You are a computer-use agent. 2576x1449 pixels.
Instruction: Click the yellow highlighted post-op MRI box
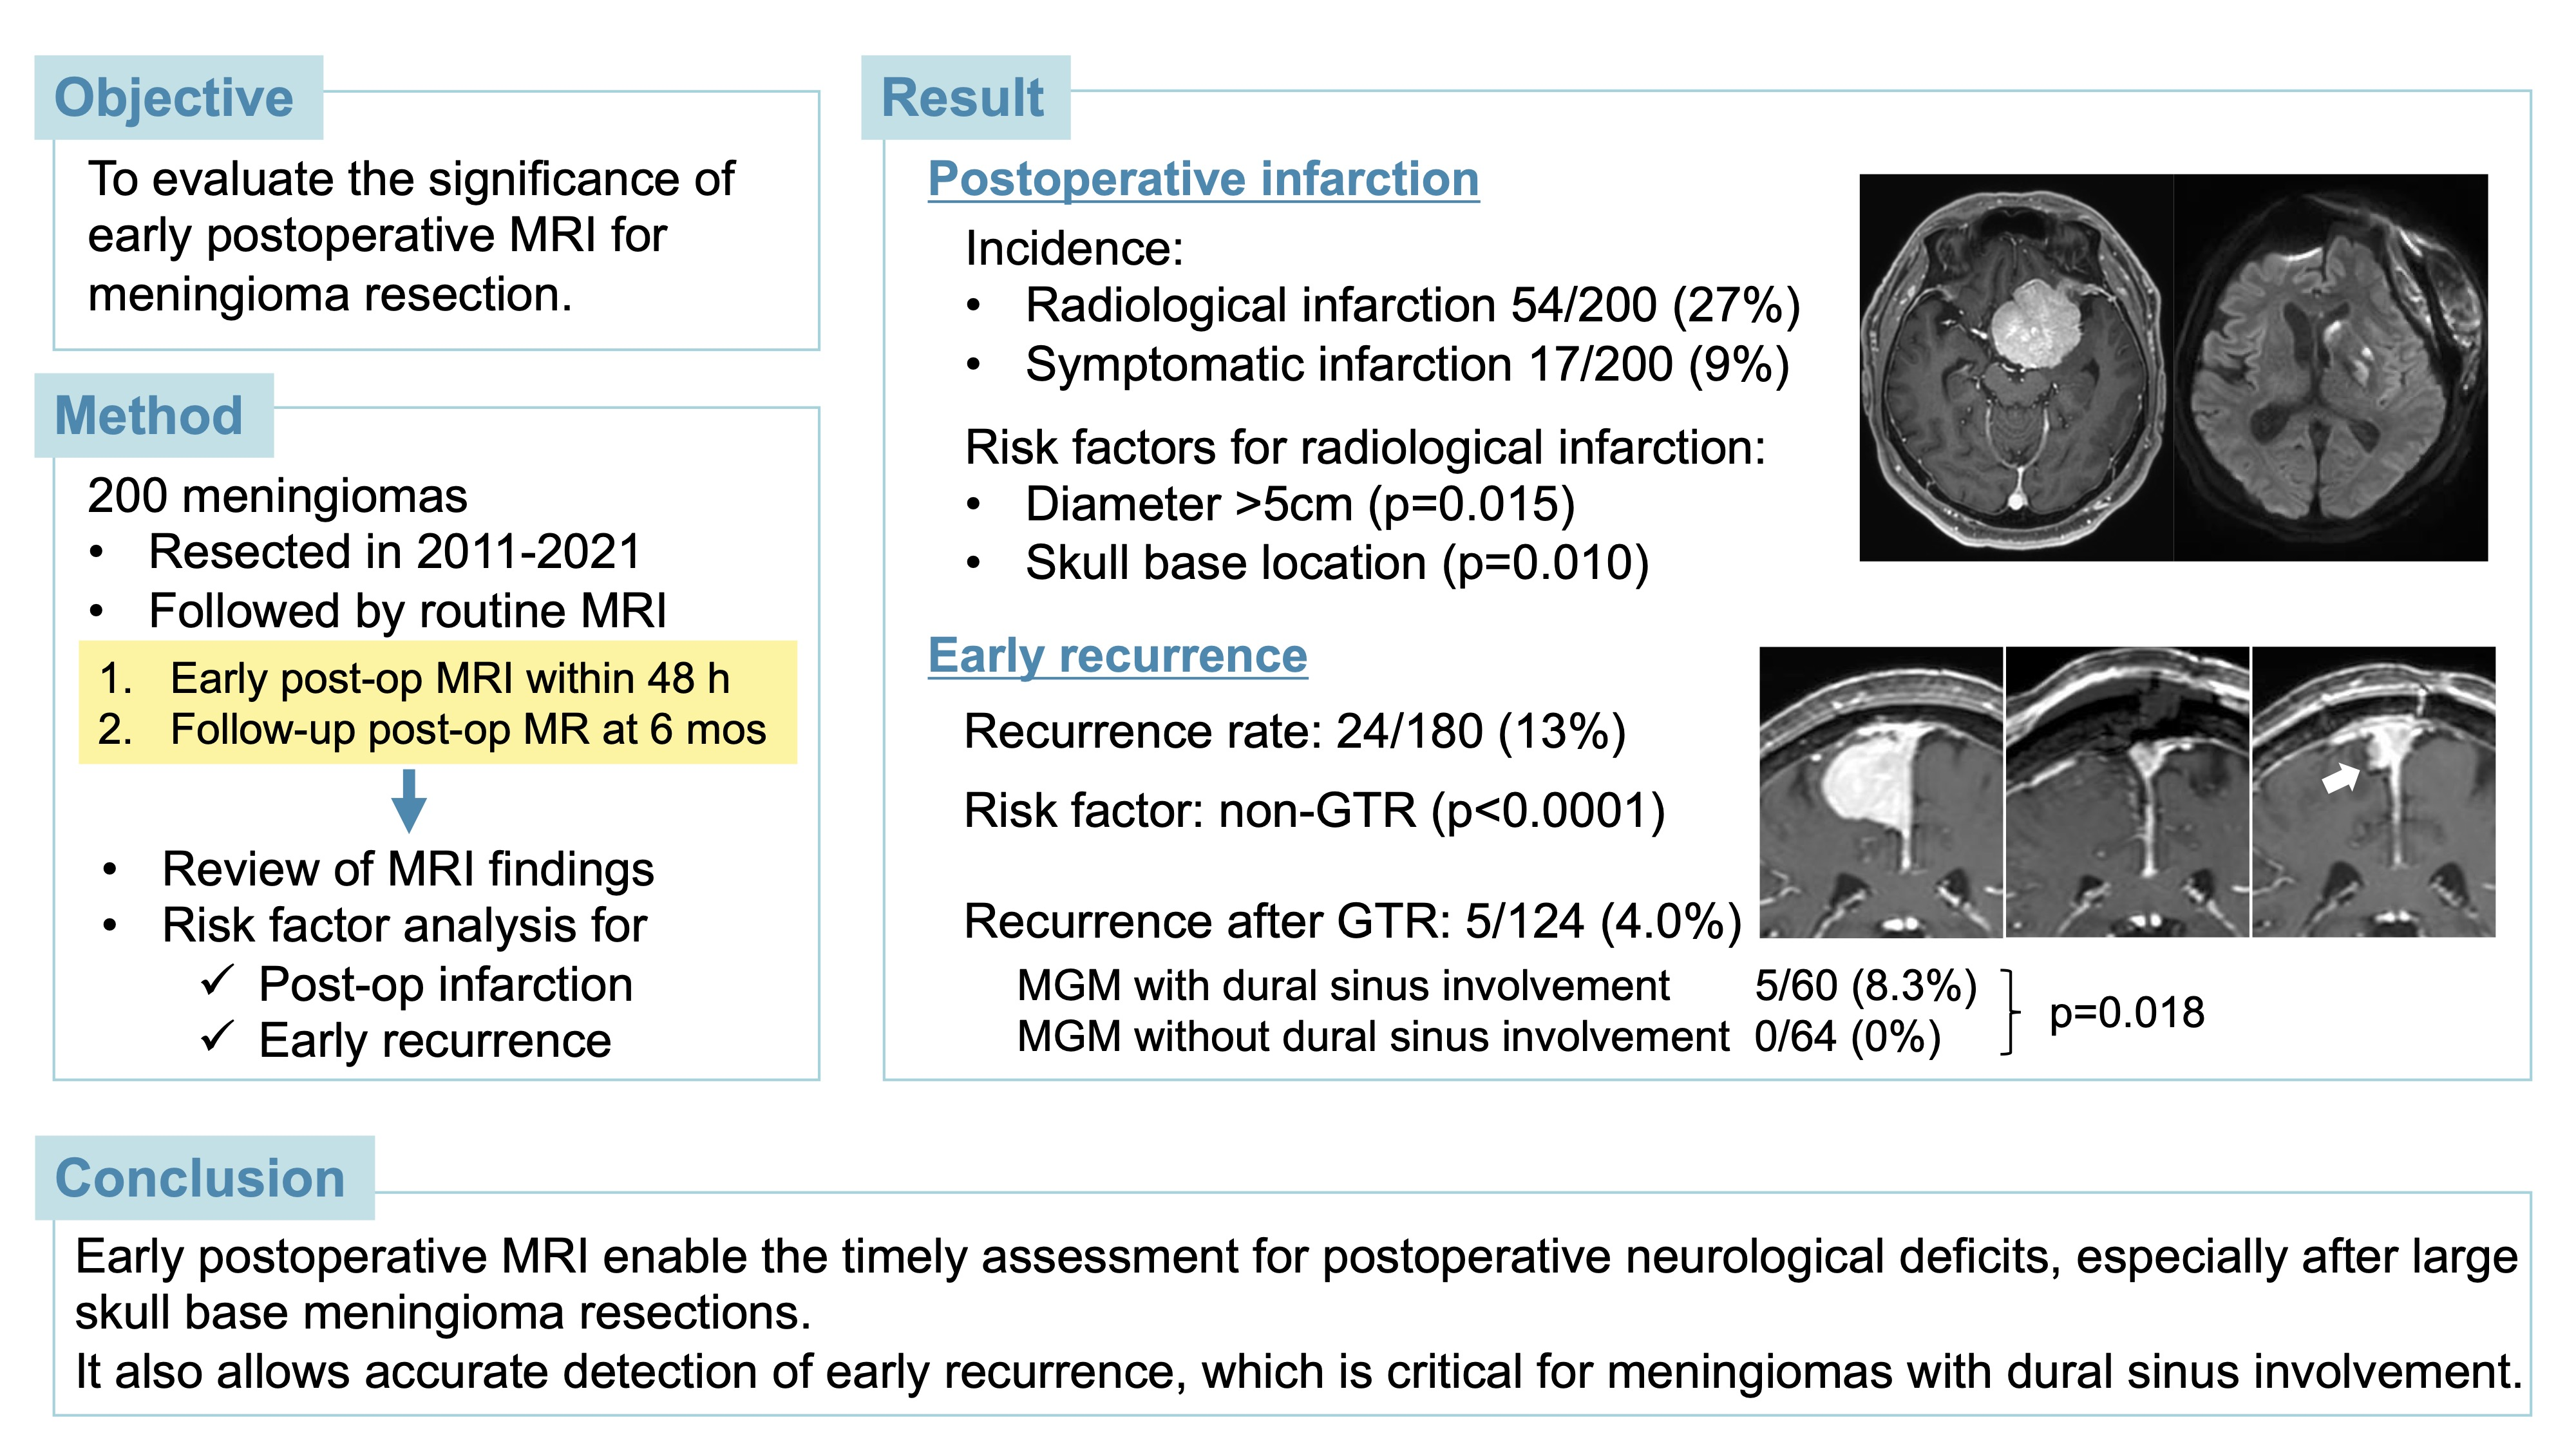[x=438, y=702]
